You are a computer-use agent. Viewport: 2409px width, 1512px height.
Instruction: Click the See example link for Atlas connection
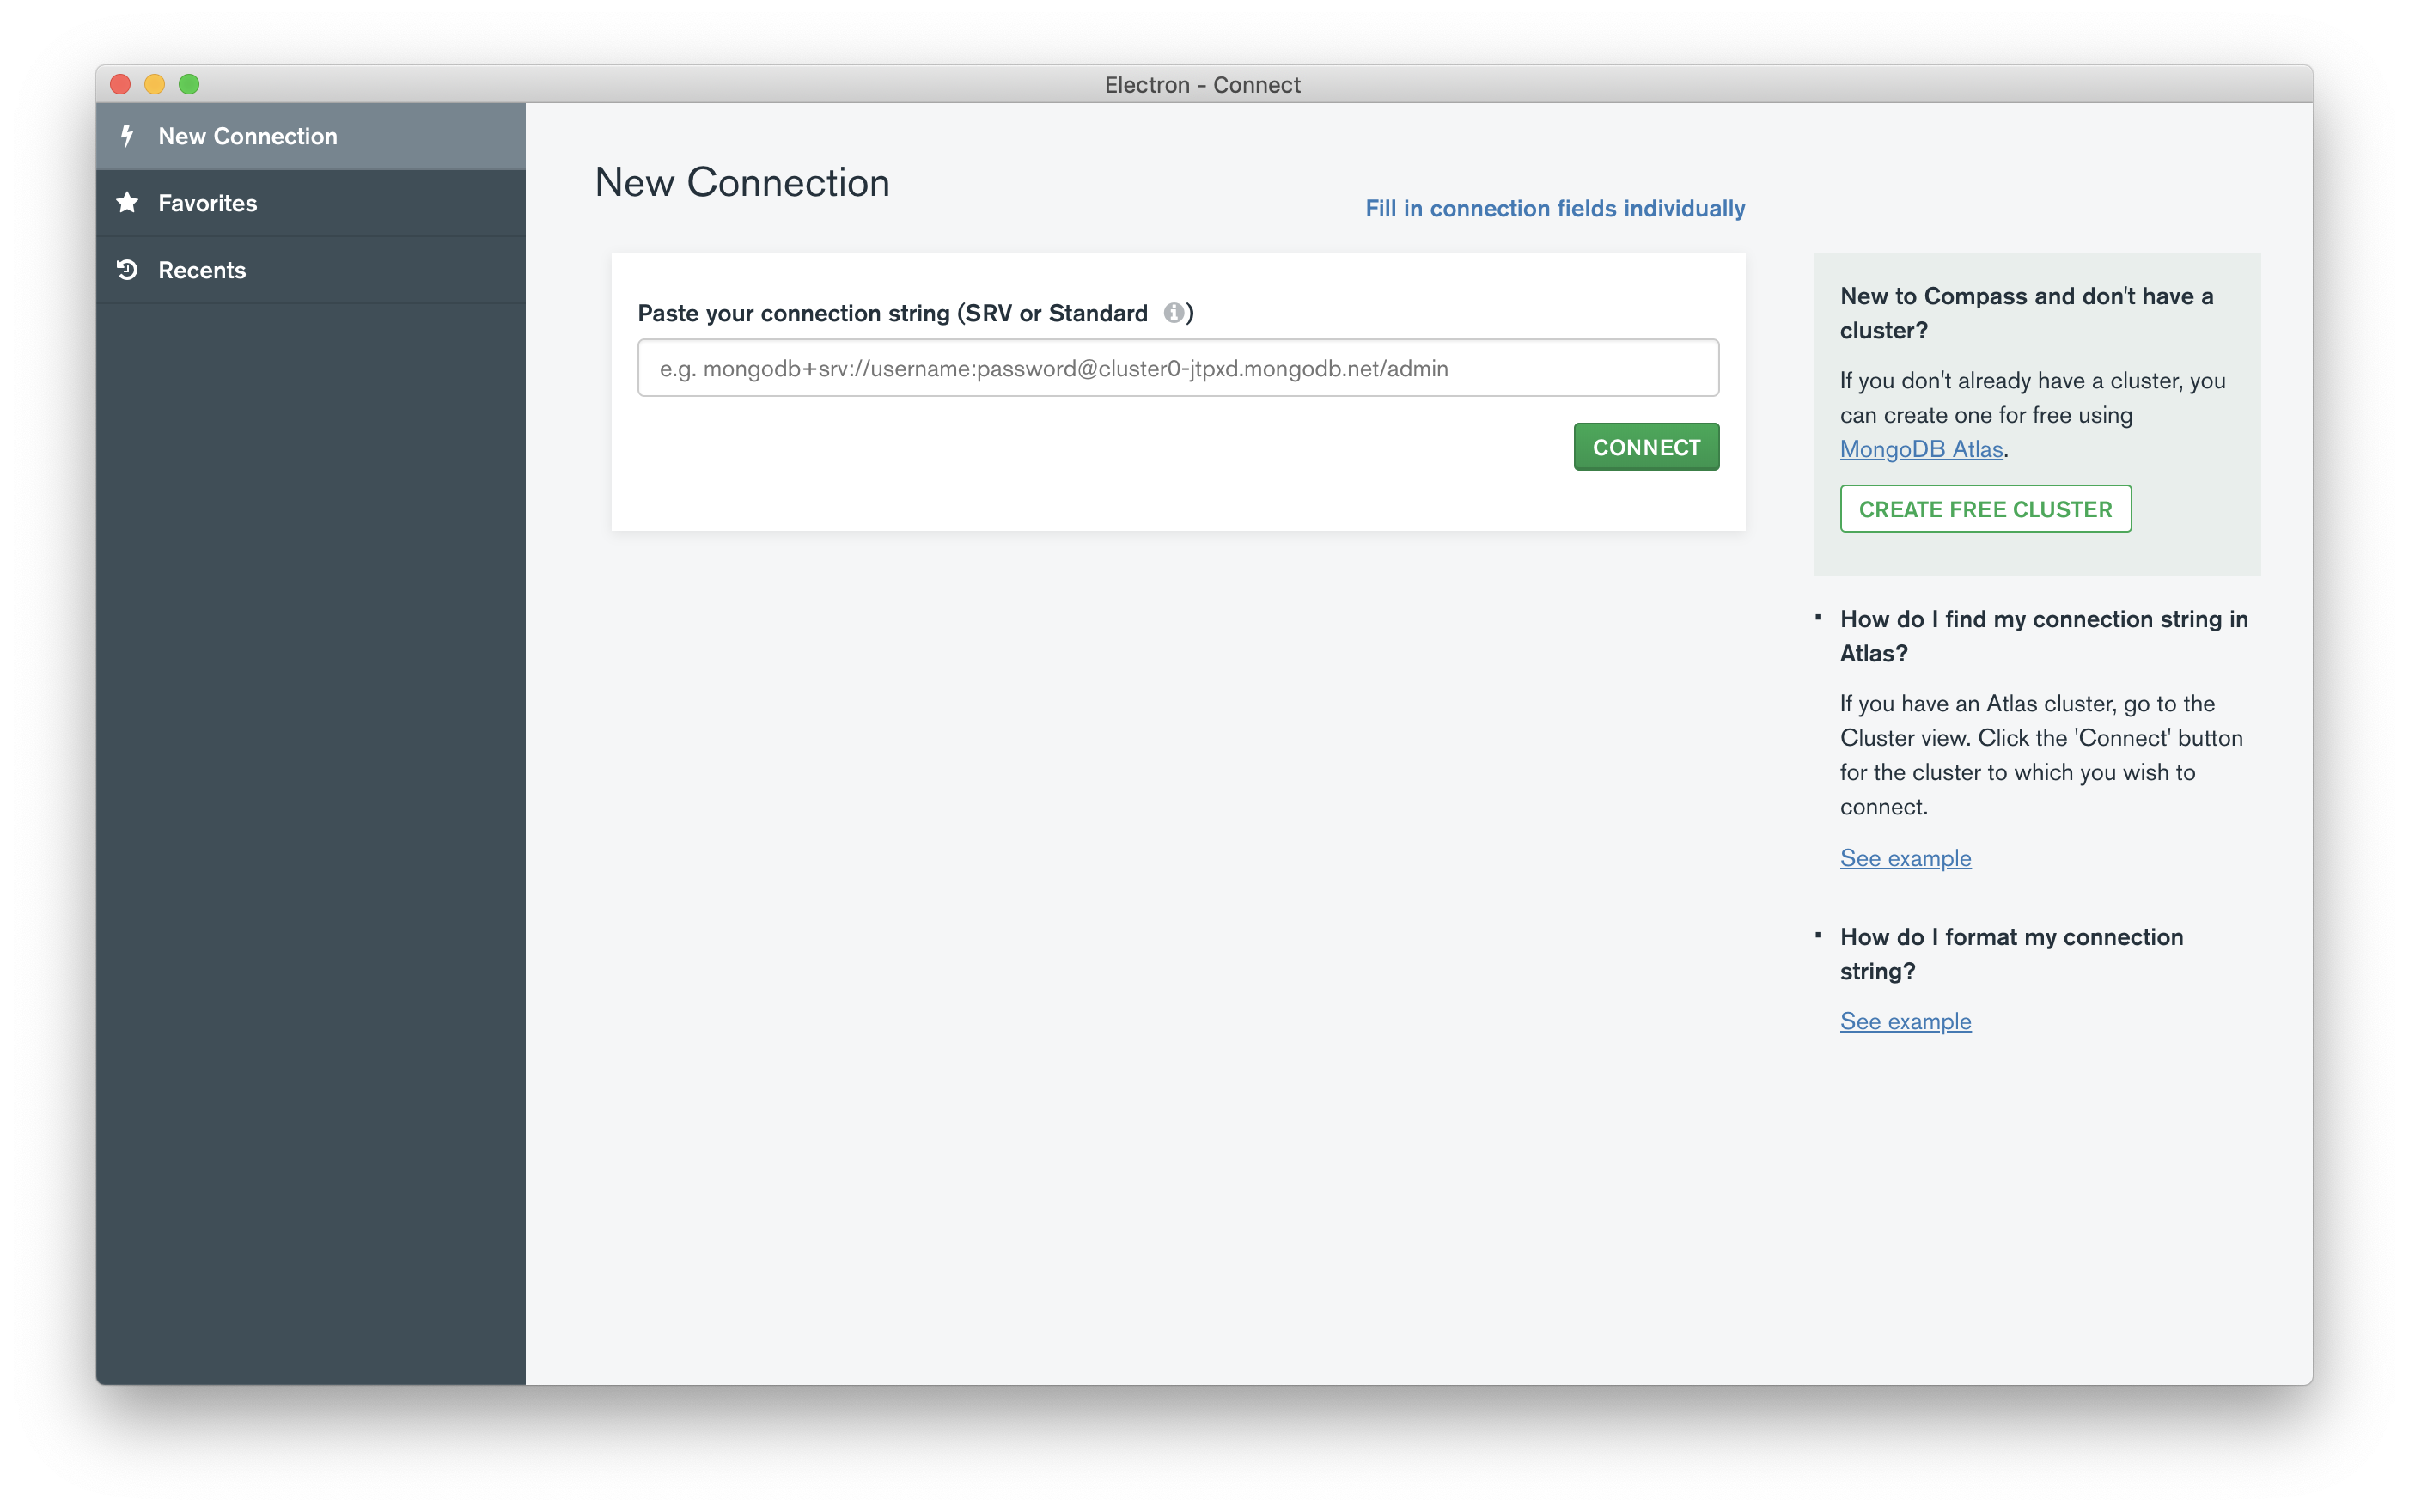tap(1904, 856)
